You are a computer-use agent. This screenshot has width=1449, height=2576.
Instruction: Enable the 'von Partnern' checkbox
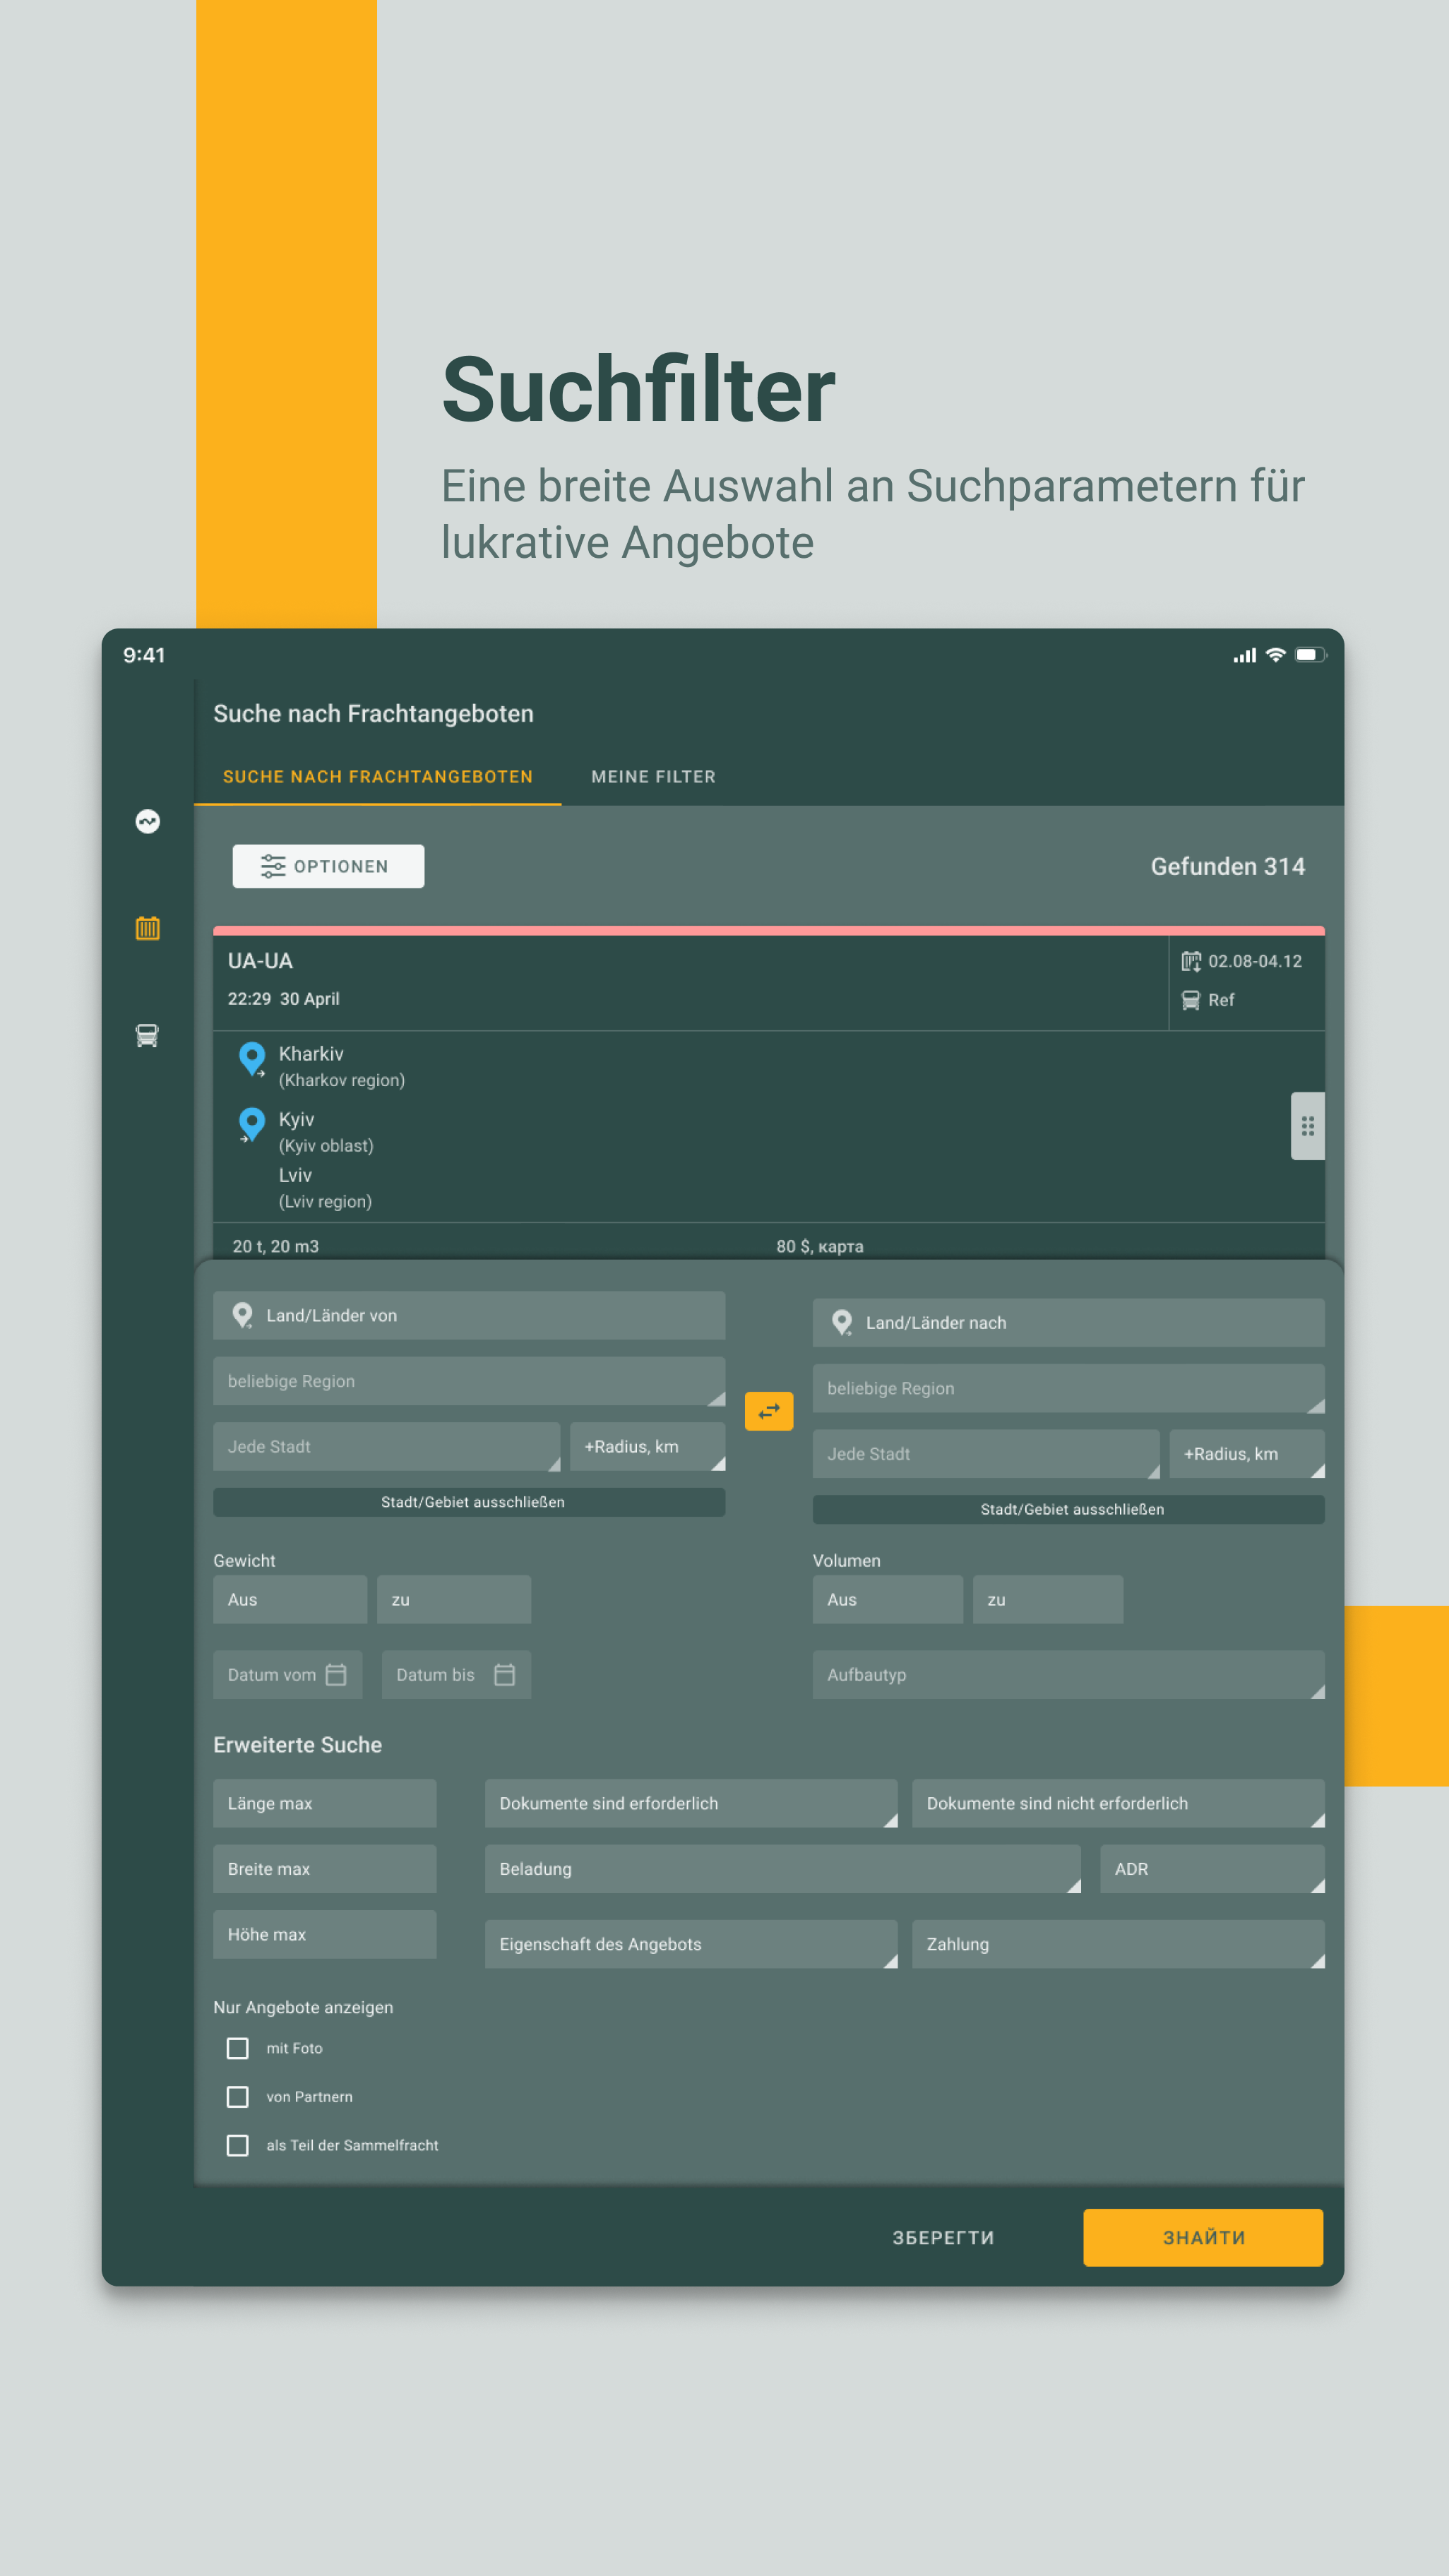238,2096
